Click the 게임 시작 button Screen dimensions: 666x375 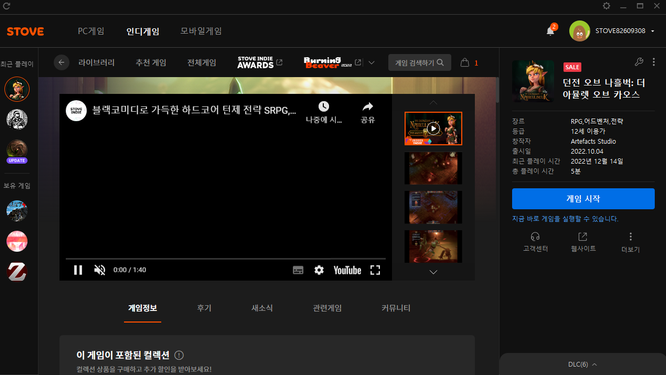(583, 199)
